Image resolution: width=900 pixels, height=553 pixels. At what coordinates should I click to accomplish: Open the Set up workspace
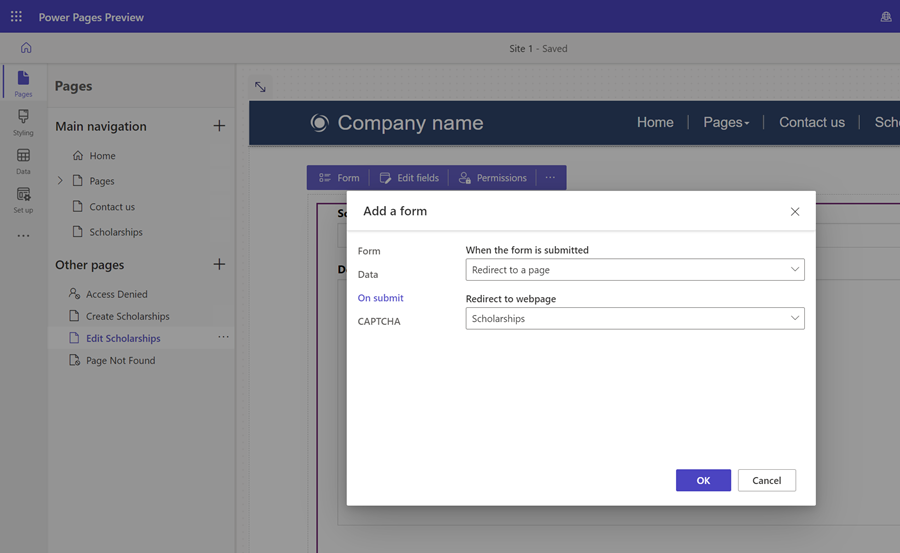tap(23, 200)
